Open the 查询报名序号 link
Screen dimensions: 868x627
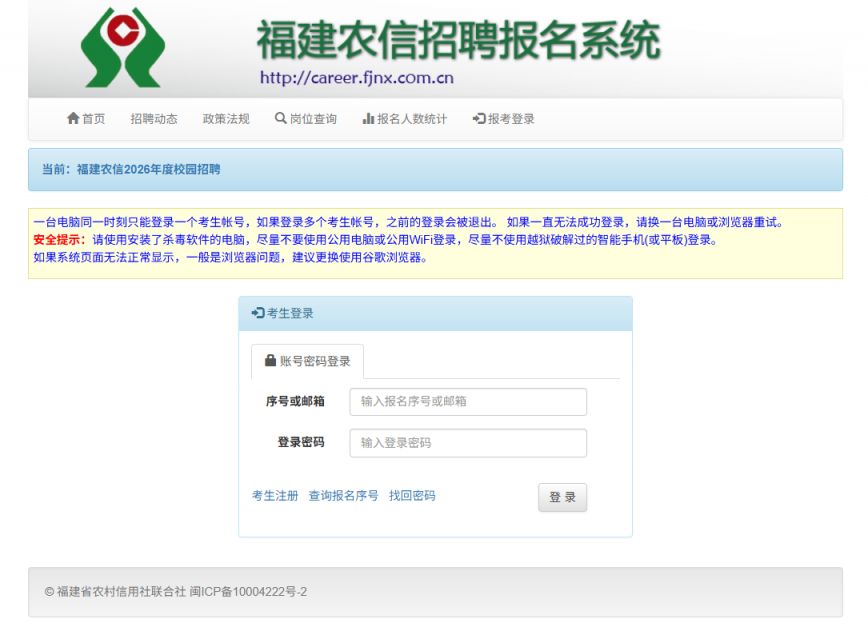point(343,496)
